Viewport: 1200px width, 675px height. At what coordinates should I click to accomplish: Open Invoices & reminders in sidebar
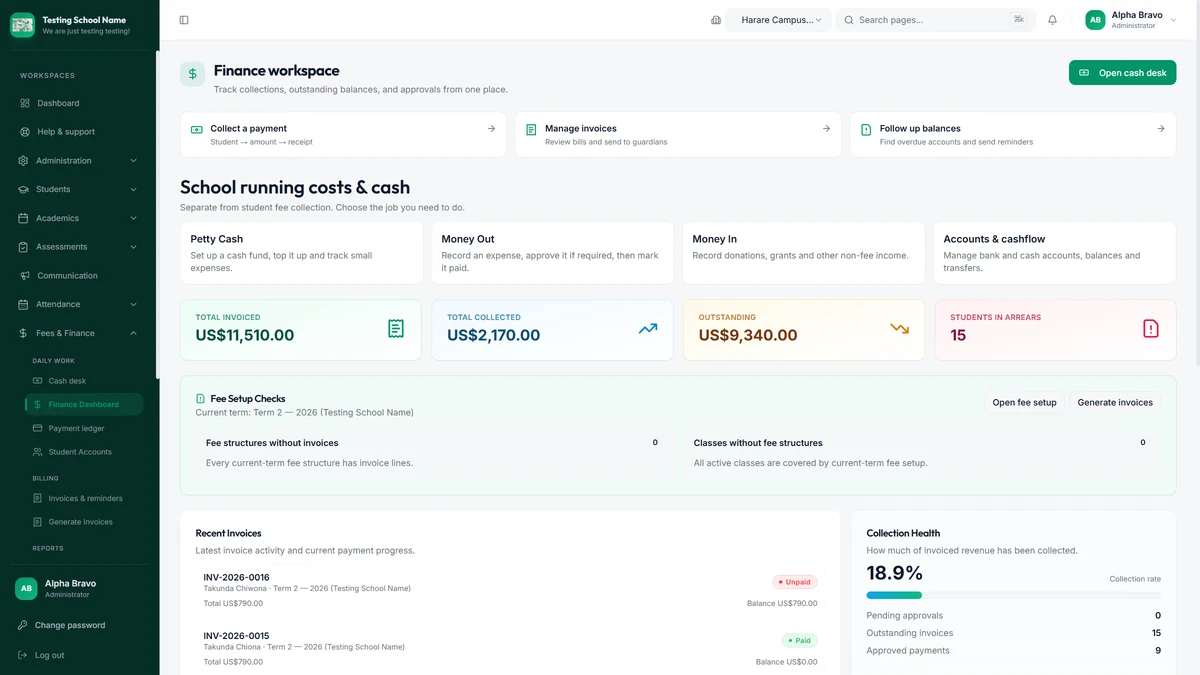pos(84,498)
